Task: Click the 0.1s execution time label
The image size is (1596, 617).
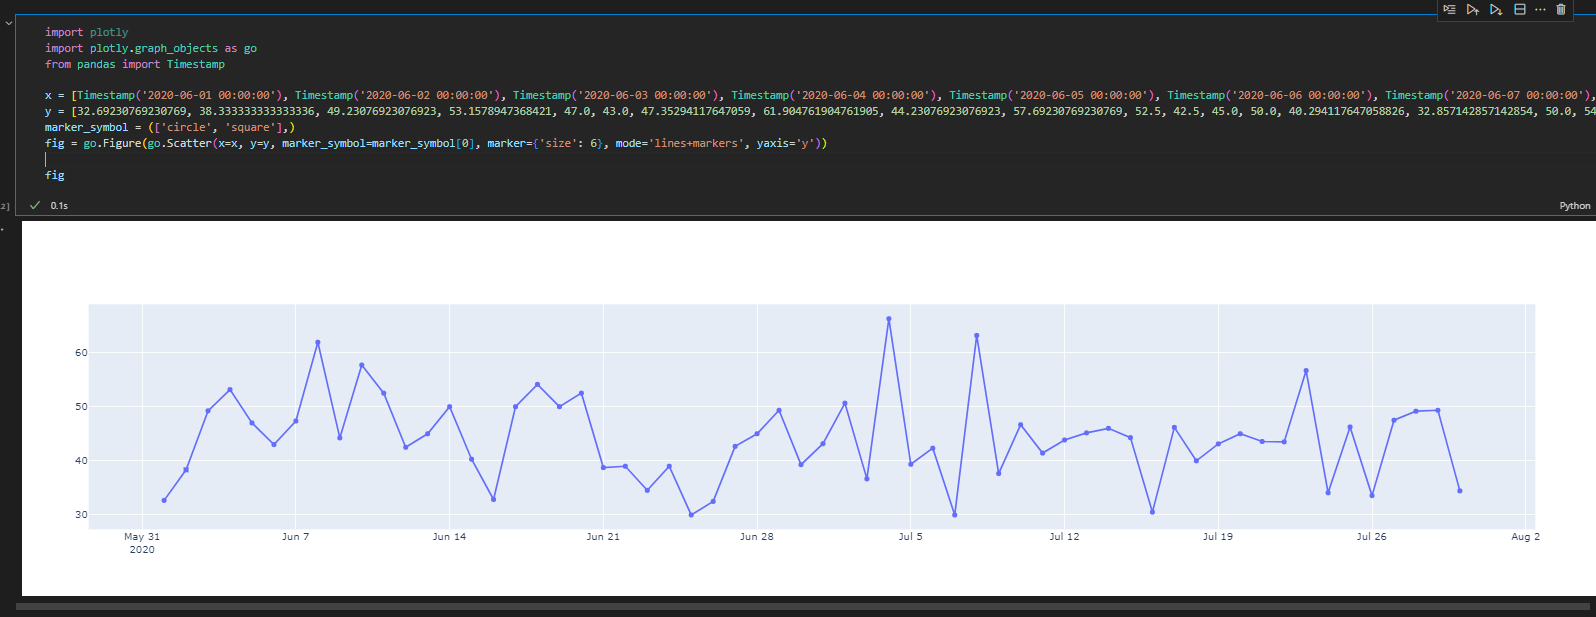Action: (59, 206)
